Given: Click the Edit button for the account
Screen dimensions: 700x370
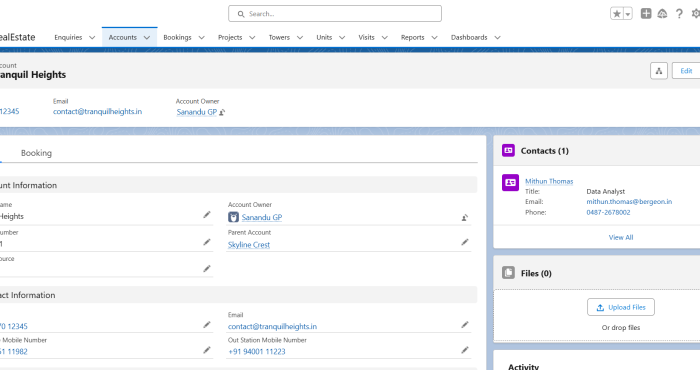Looking at the screenshot, I should (x=686, y=71).
